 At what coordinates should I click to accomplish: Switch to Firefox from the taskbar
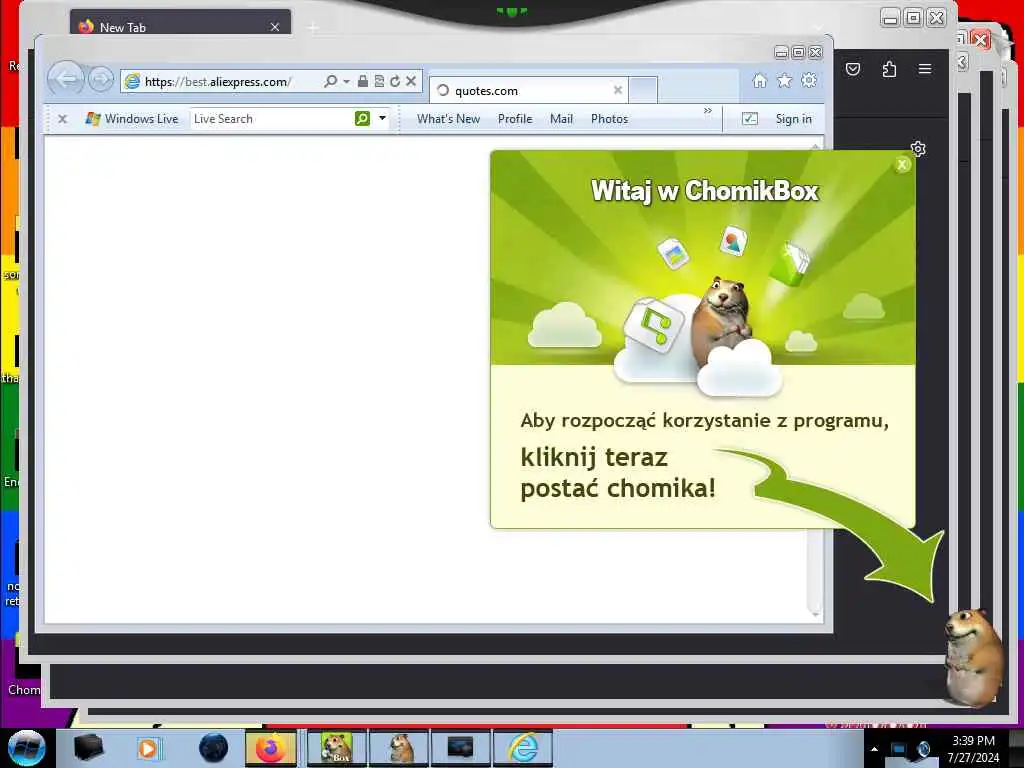pos(271,748)
